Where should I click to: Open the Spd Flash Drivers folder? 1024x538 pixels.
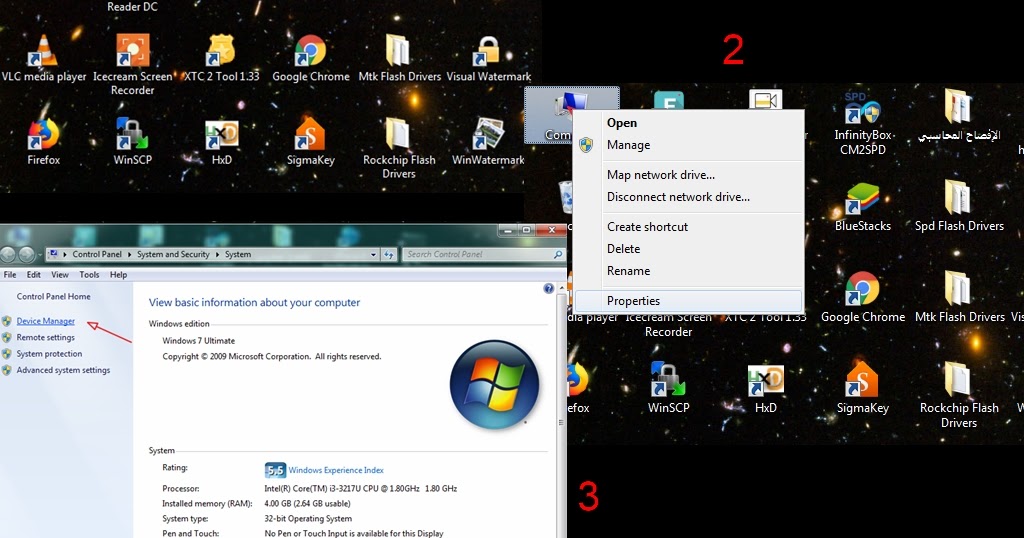(958, 199)
